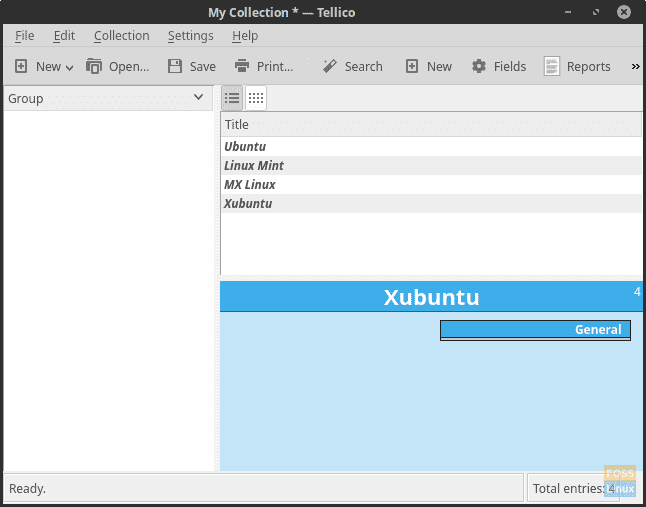Add a New entry from toolbar
Image resolution: width=646 pixels, height=507 pixels.
[x=428, y=66]
